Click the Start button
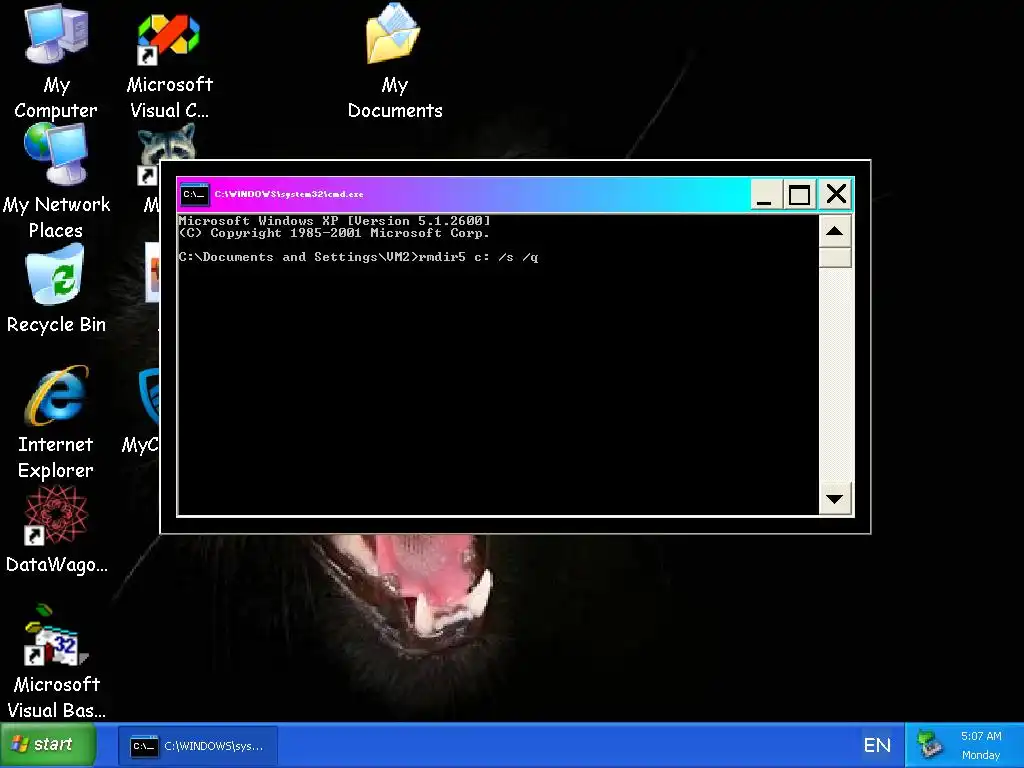This screenshot has height=768, width=1024. click(47, 744)
